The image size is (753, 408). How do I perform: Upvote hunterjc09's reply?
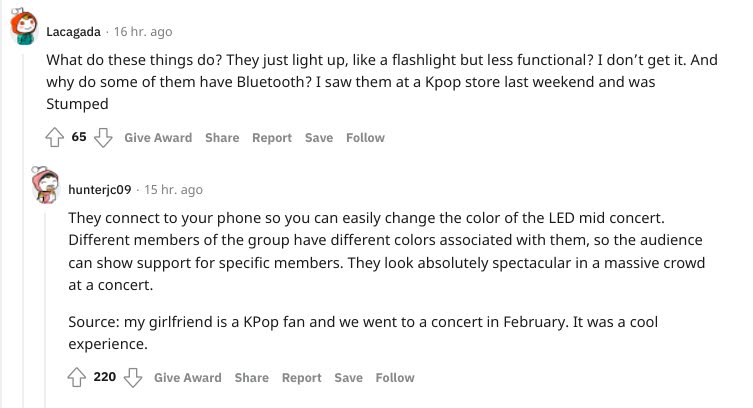pos(77,378)
